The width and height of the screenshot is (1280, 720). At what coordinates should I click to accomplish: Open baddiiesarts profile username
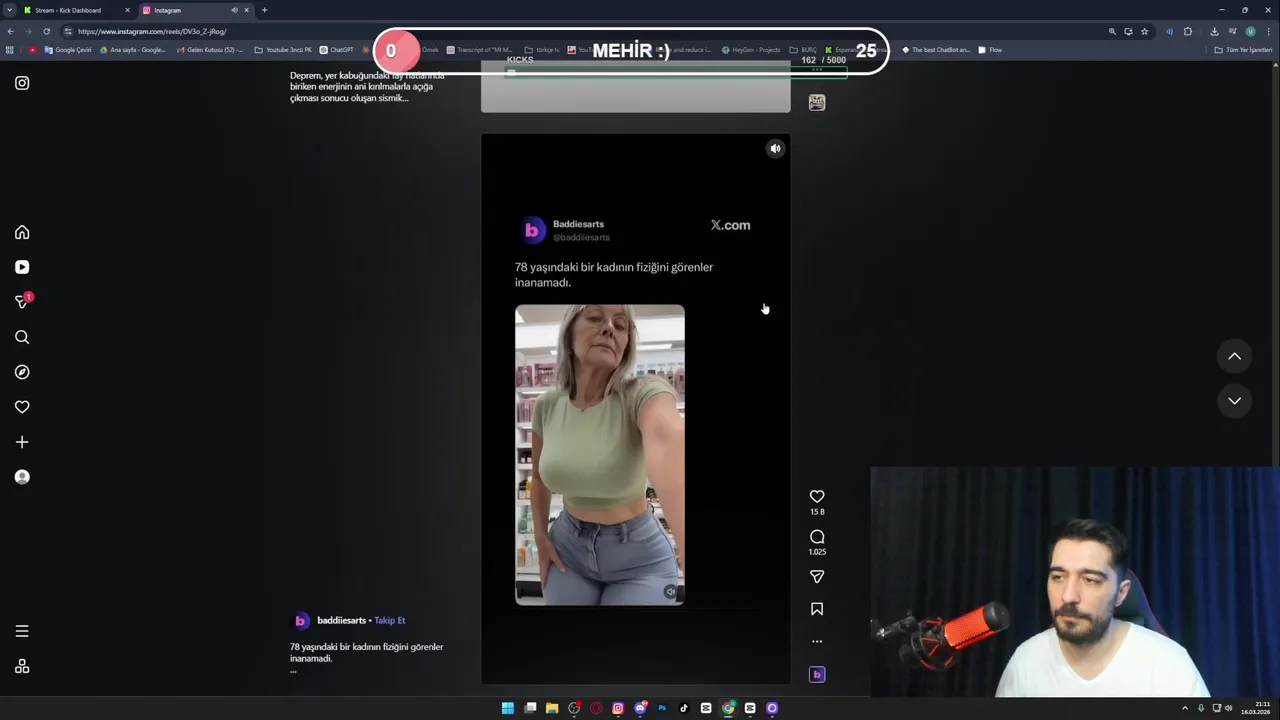coord(341,620)
